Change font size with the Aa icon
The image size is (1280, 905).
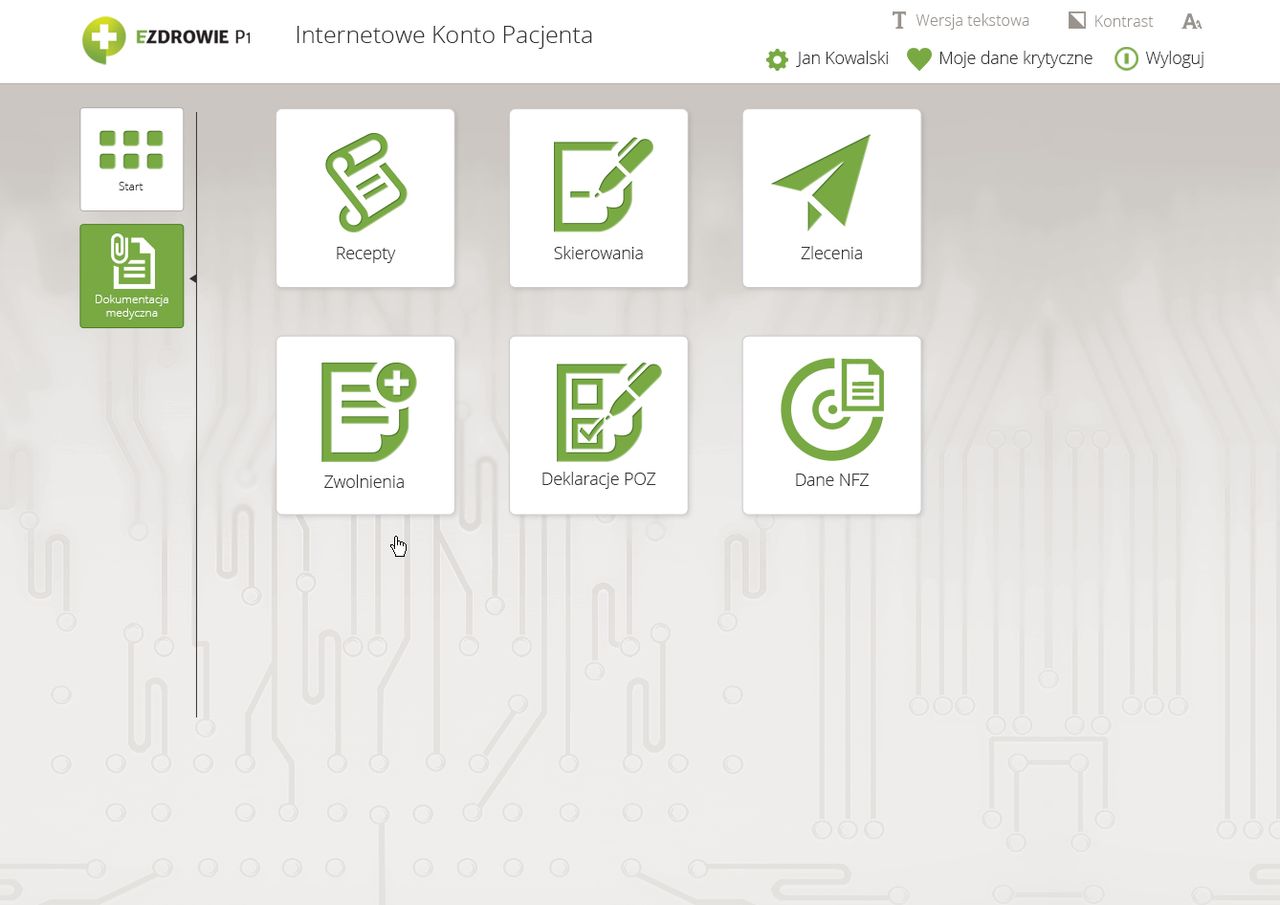click(1192, 21)
